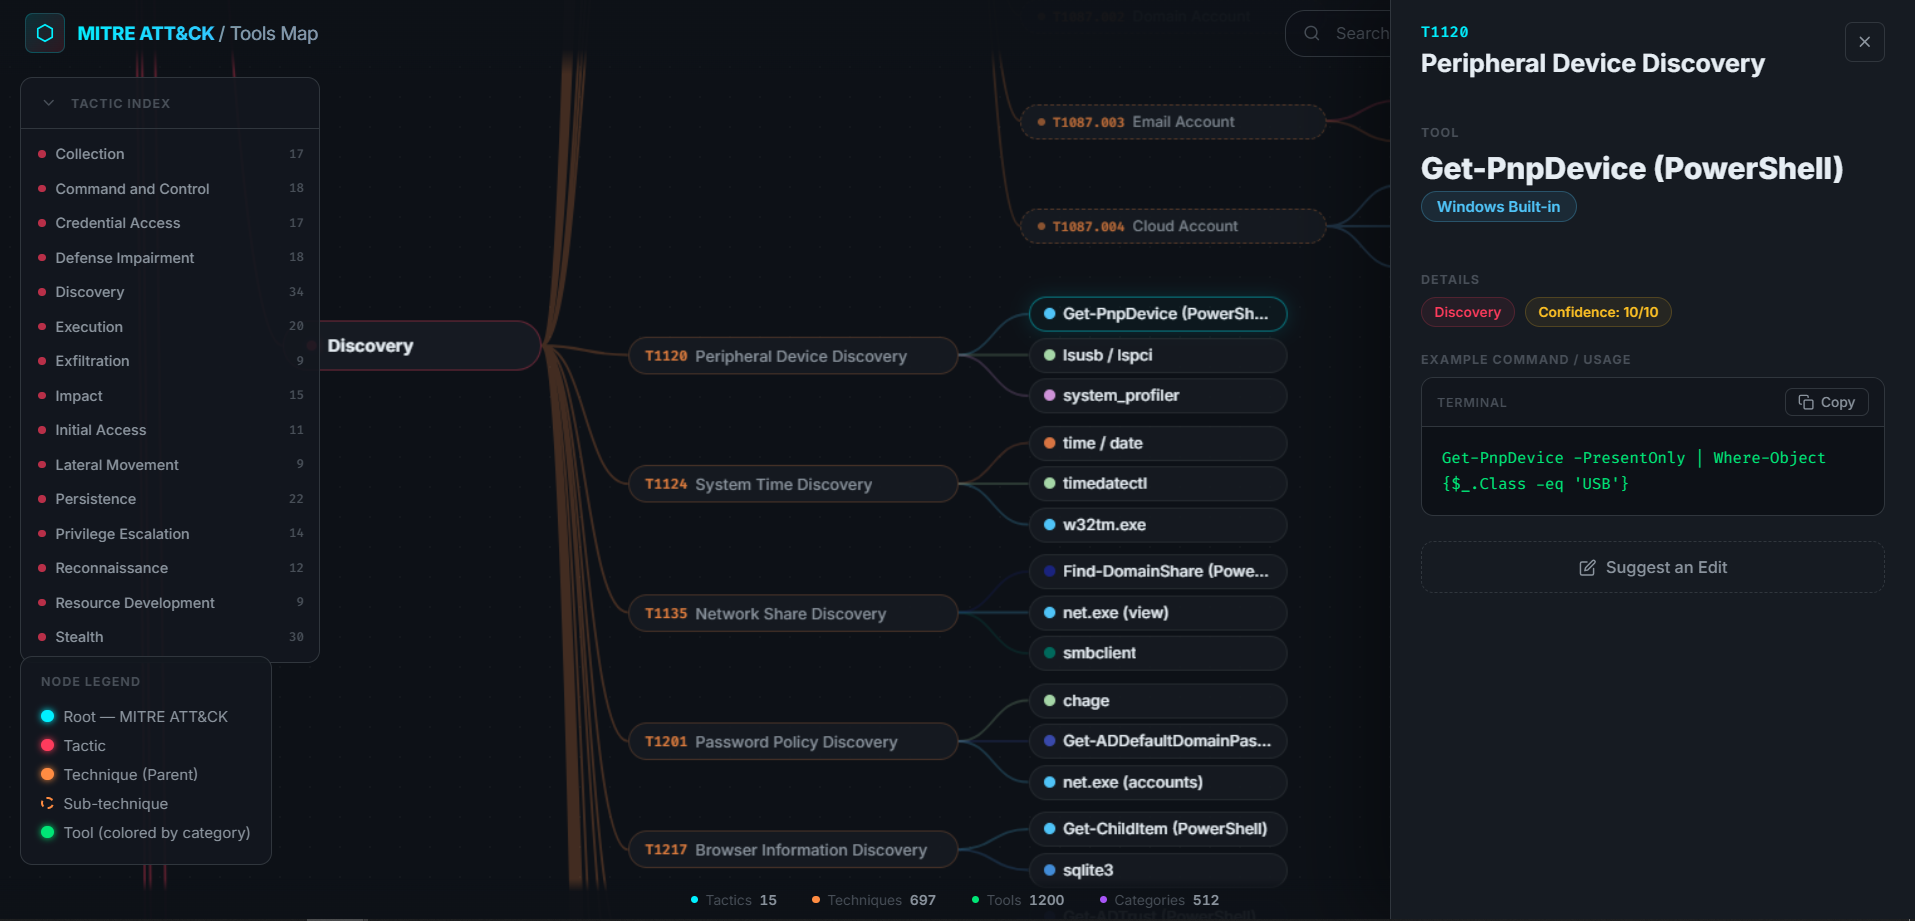Click Tools 1200 counter in status bar

tap(1018, 900)
